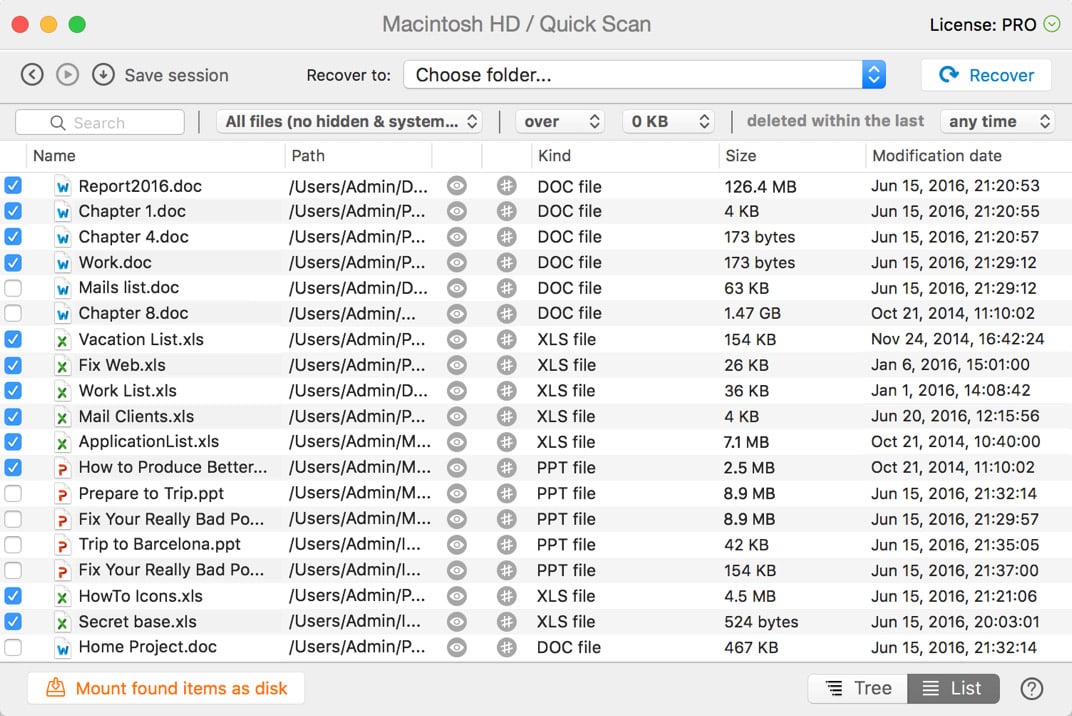1072x716 pixels.
Task: Sort by the Kind column header
Action: point(625,156)
